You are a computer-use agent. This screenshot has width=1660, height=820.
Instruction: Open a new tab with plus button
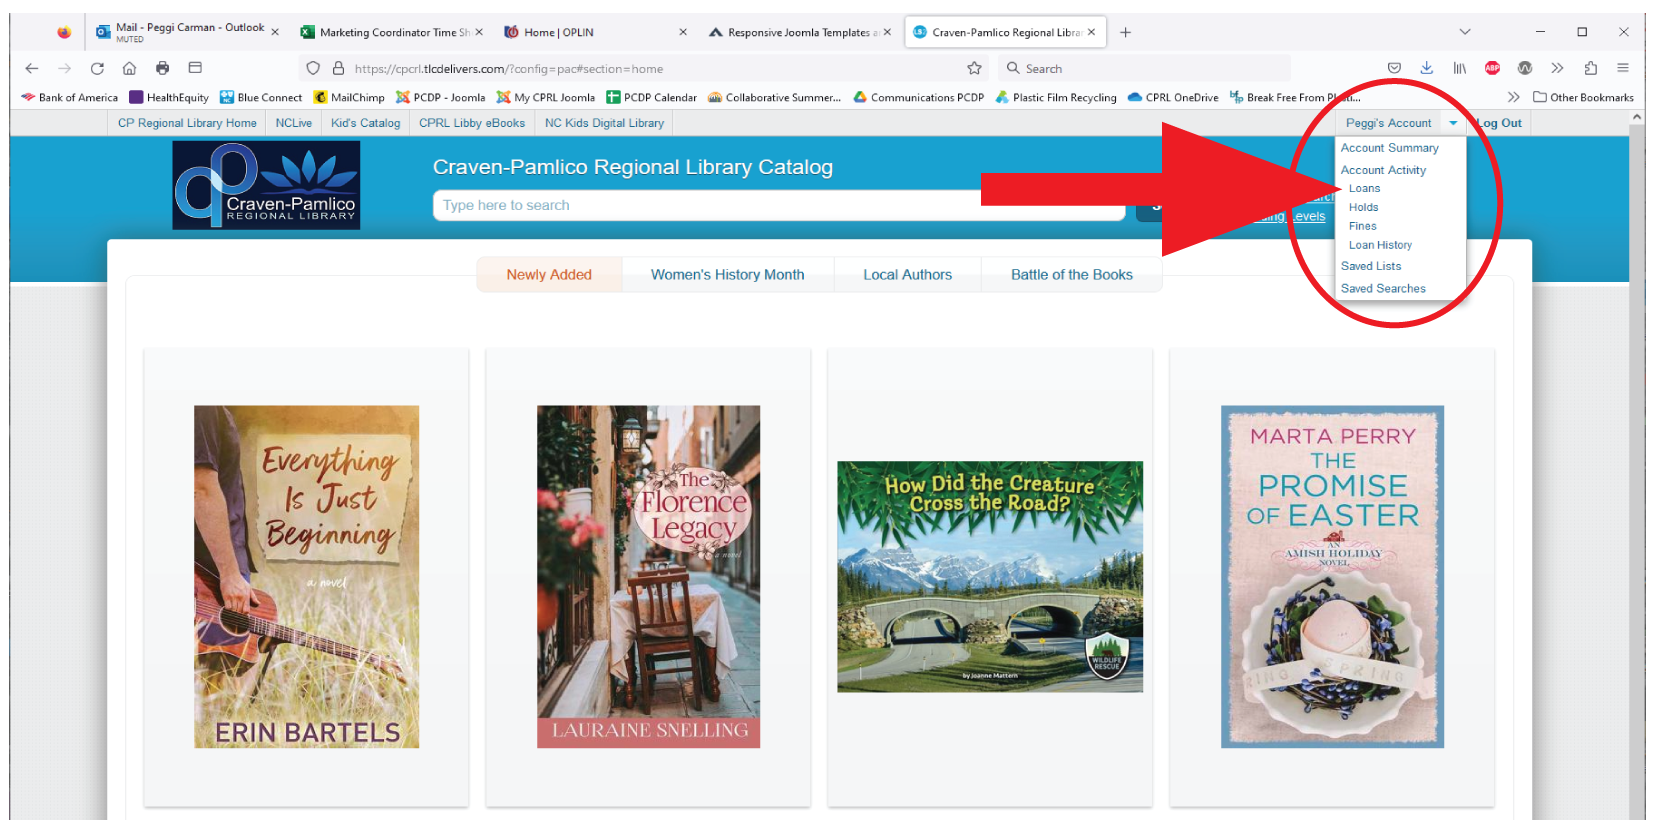(x=1125, y=32)
